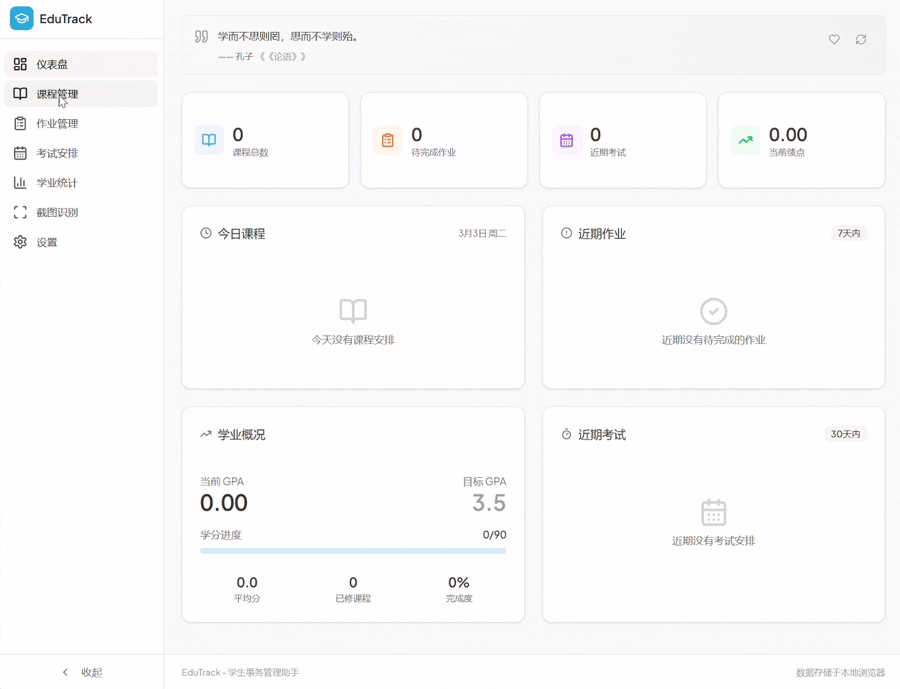The height and width of the screenshot is (689, 900).
Task: Click the 30天内 badge on 近期考试
Action: [847, 434]
